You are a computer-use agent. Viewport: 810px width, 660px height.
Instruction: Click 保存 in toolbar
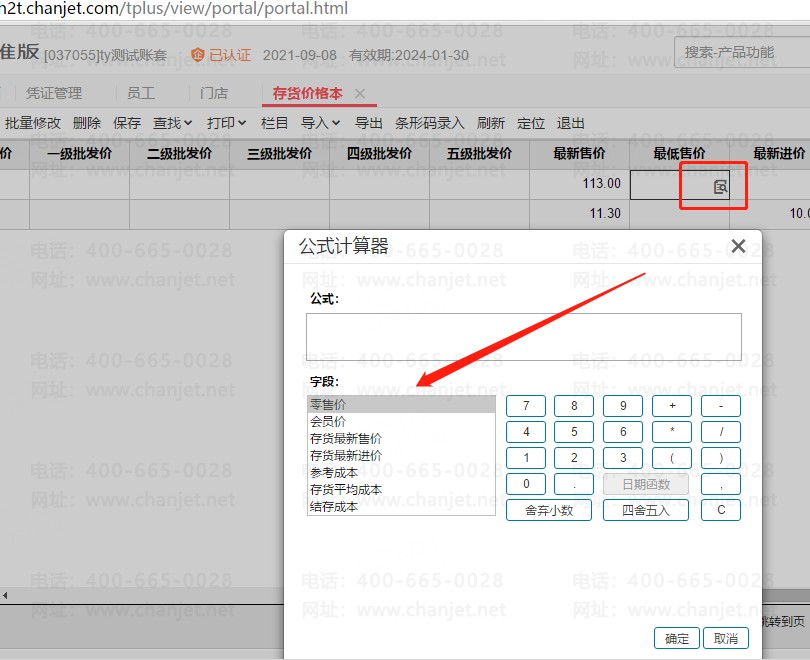click(127, 123)
